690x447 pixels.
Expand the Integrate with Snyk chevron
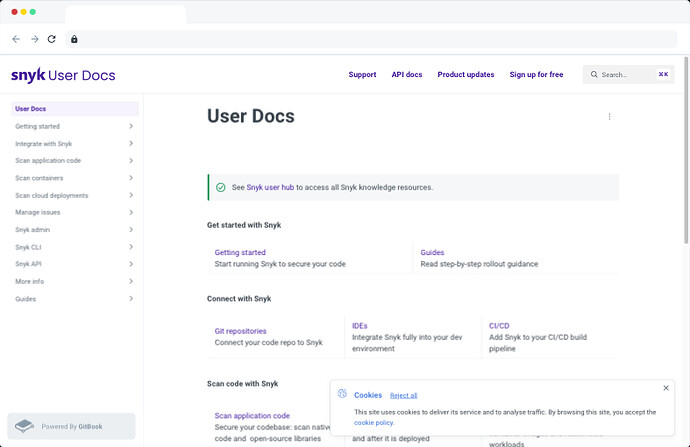[x=131, y=143]
